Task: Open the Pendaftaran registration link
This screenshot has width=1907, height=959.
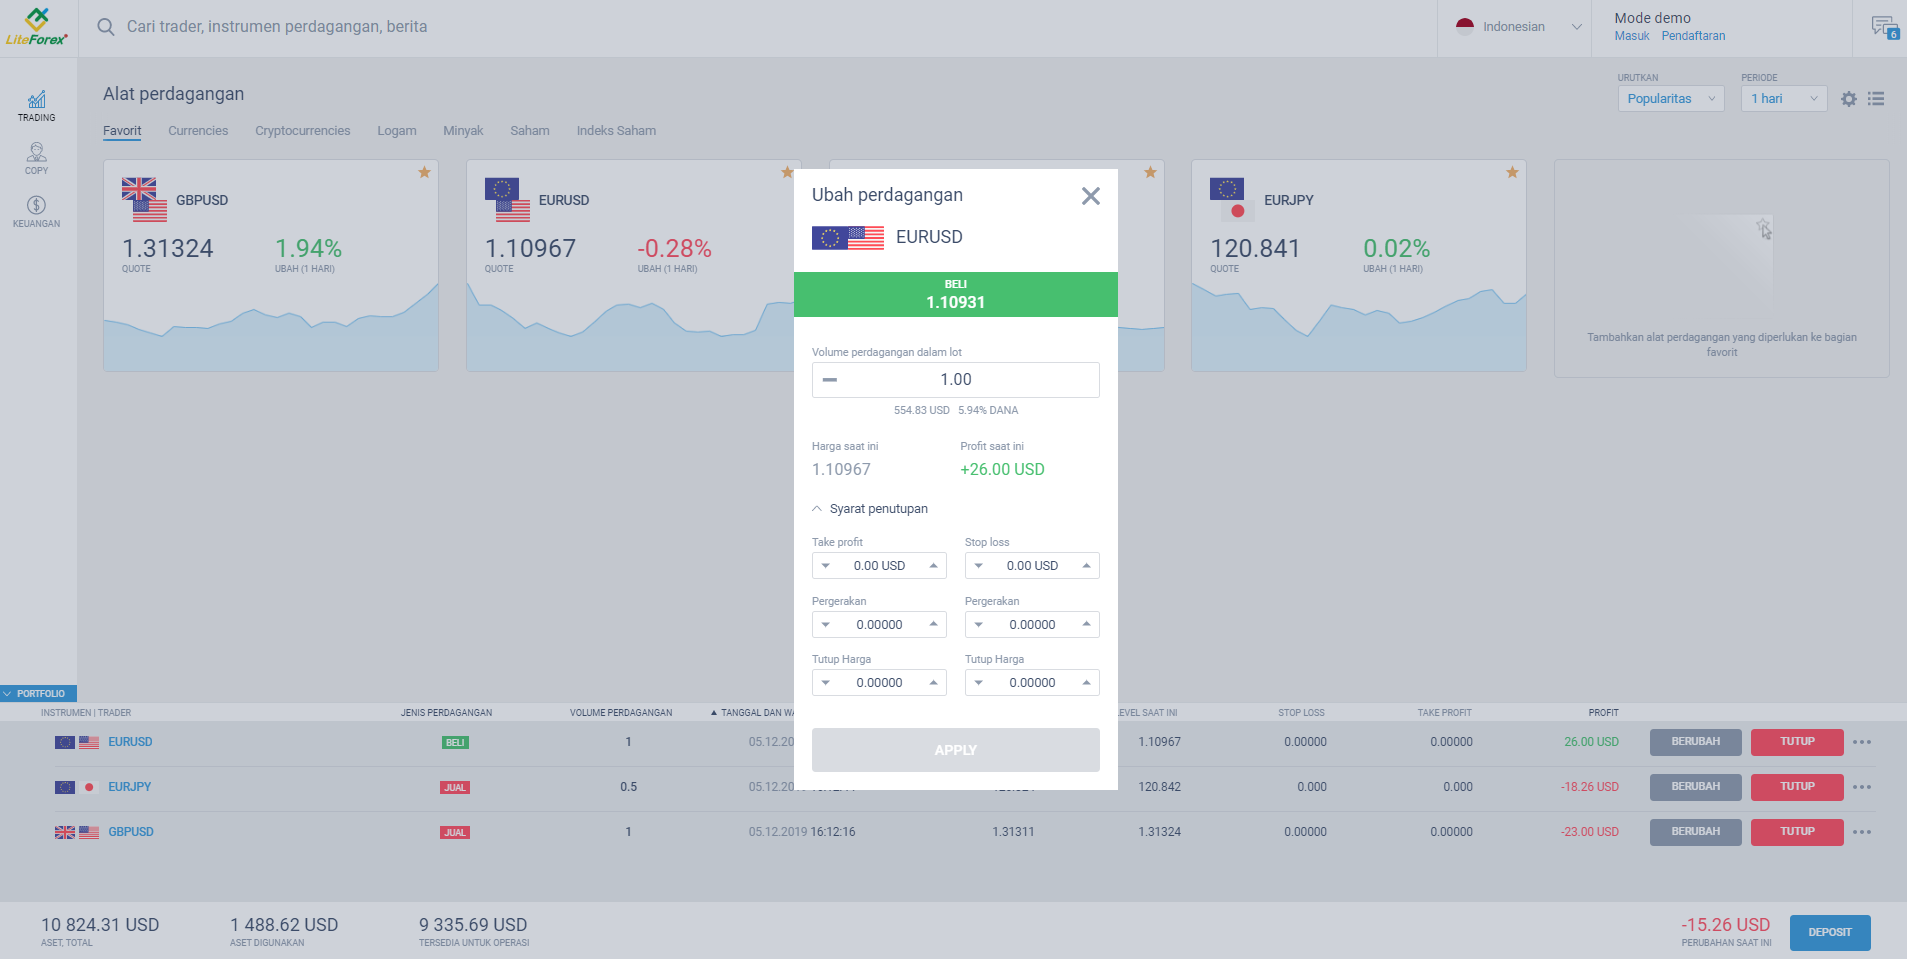Action: point(1693,35)
